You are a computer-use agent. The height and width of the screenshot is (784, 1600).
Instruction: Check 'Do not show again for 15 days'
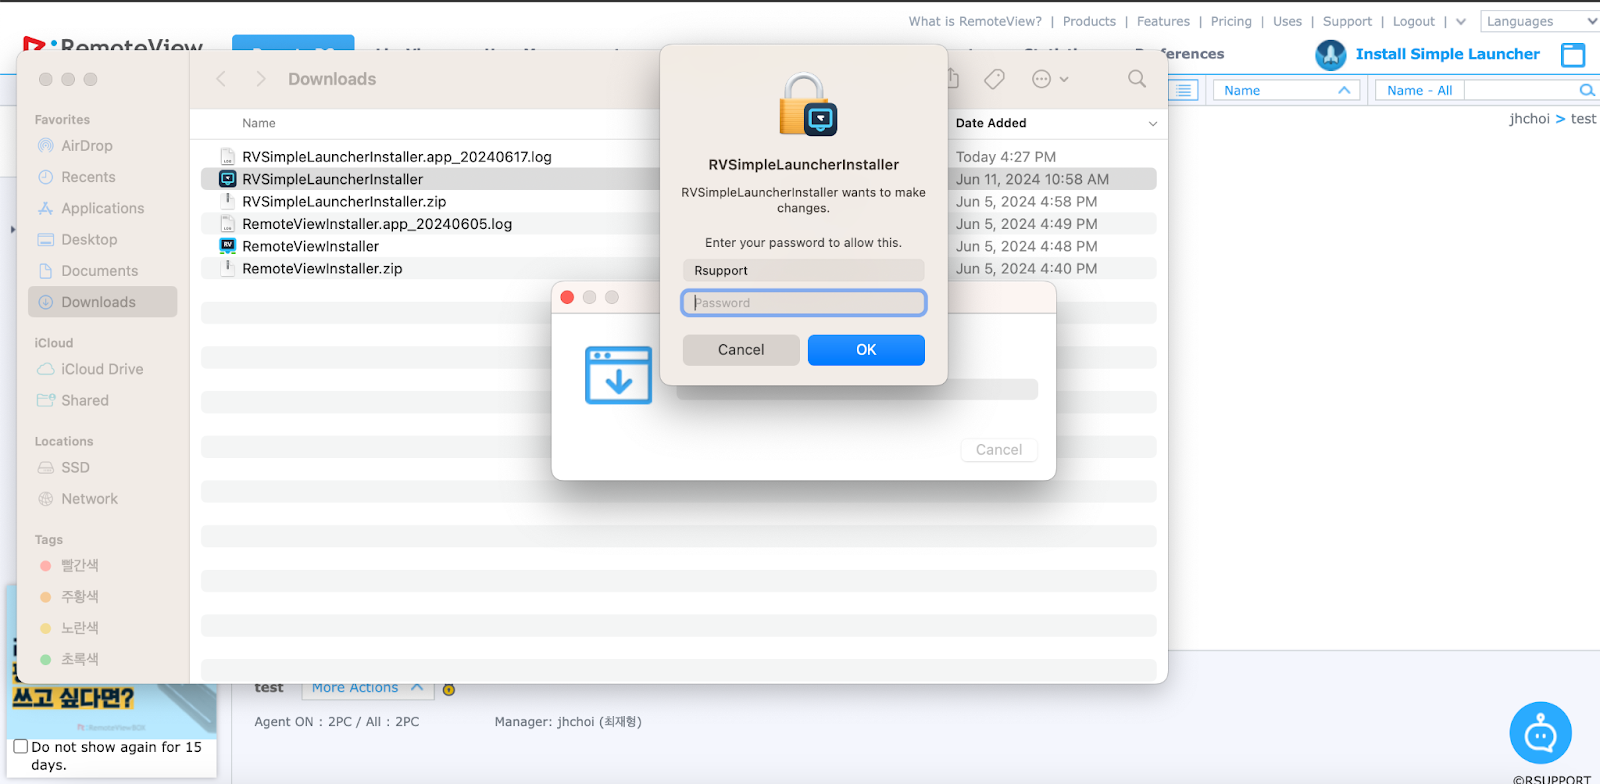tap(21, 747)
